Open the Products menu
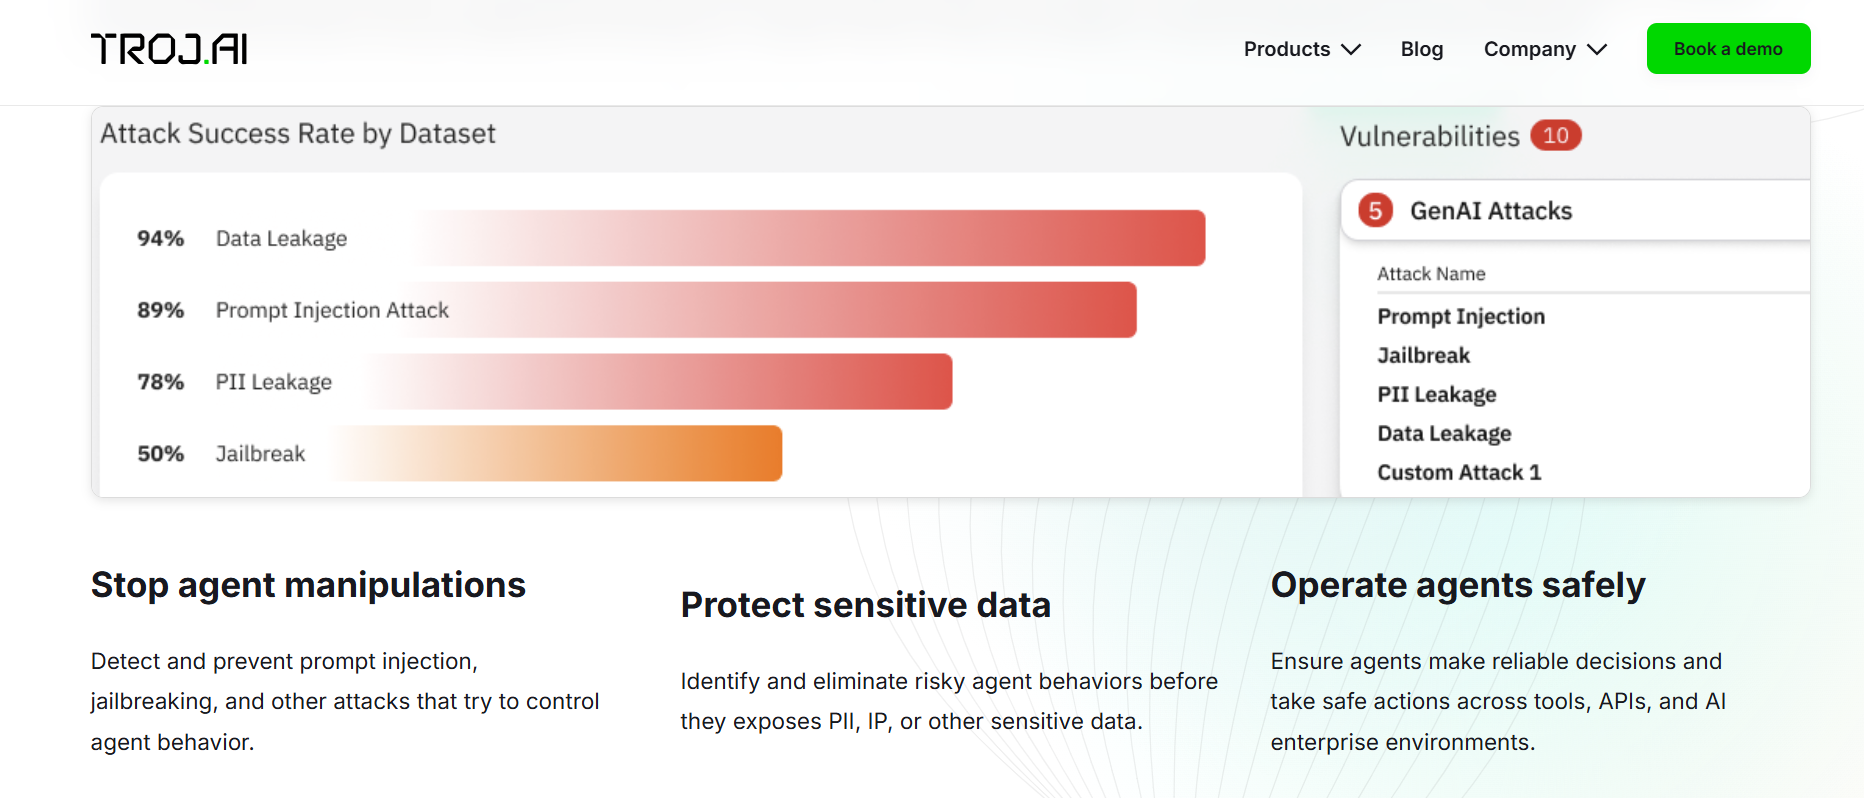Screen dimensions: 1864x798 click(1302, 49)
